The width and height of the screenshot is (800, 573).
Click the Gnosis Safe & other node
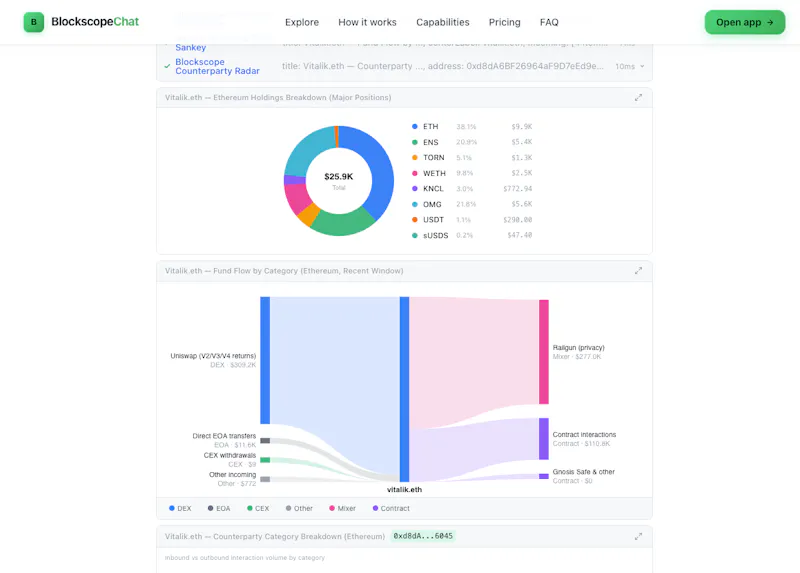(x=544, y=477)
